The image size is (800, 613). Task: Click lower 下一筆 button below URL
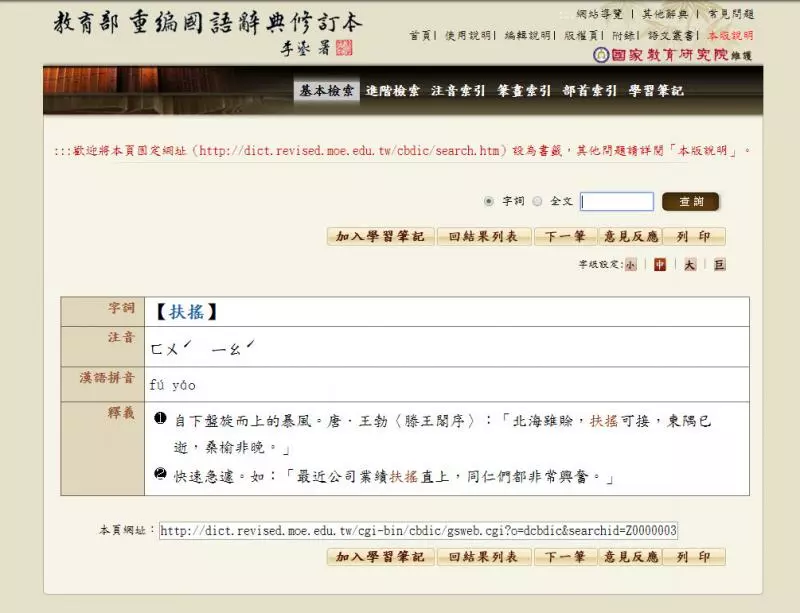pyautogui.click(x=565, y=556)
